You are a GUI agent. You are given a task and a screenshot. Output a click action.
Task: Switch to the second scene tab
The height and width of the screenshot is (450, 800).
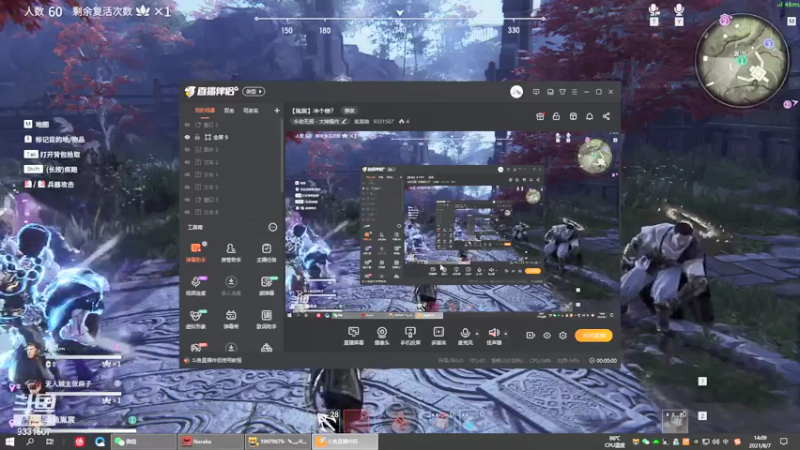pyautogui.click(x=229, y=111)
